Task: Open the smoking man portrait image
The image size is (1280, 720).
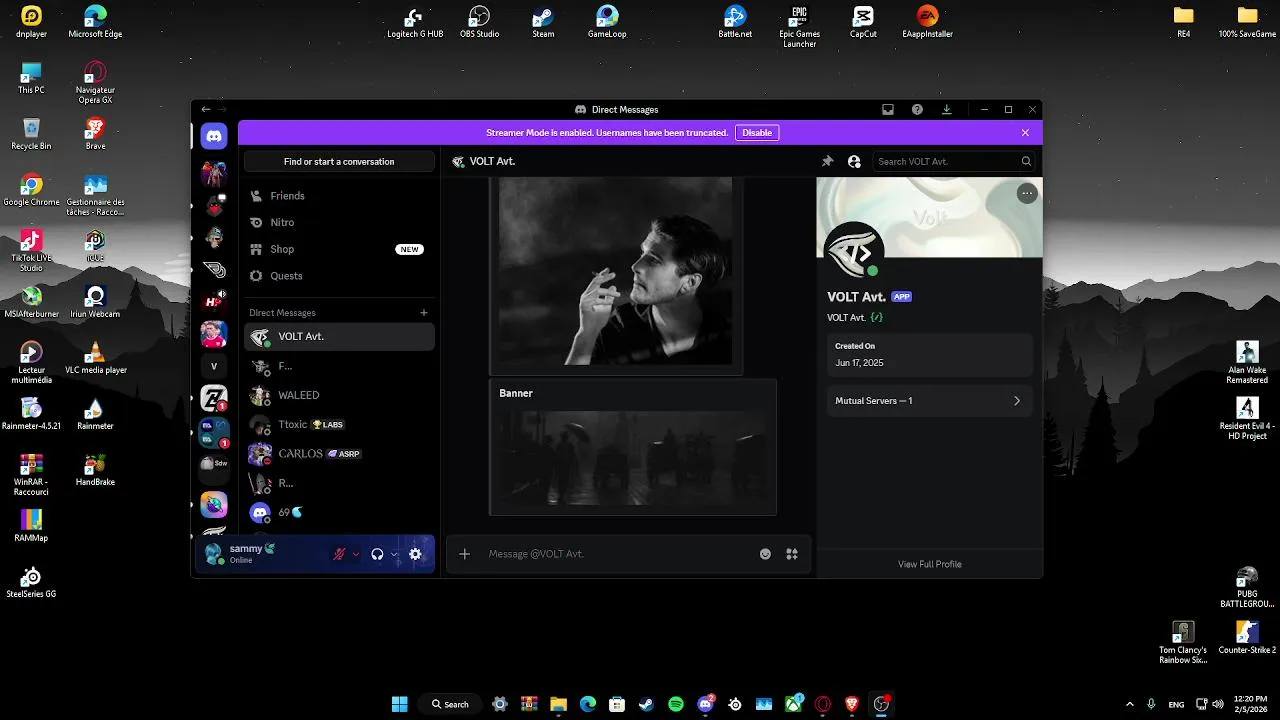Action: pos(616,273)
